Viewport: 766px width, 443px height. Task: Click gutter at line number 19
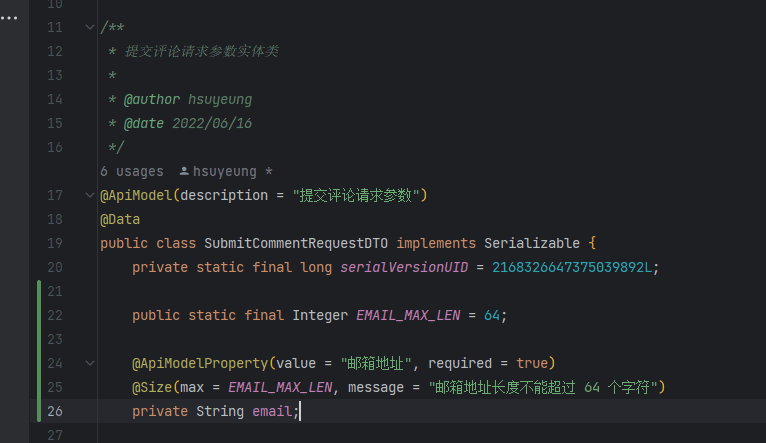[x=54, y=243]
